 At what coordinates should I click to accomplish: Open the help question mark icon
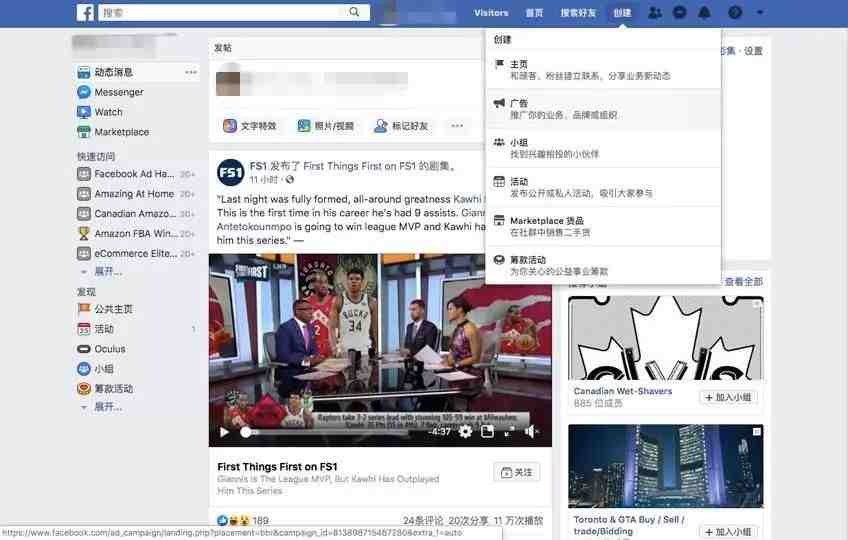coord(734,12)
